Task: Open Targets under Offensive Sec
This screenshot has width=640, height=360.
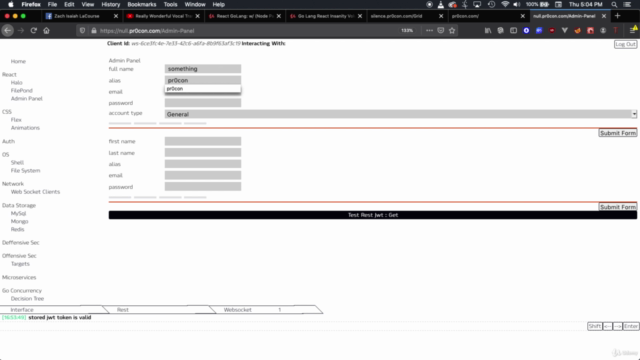Action: point(20,264)
